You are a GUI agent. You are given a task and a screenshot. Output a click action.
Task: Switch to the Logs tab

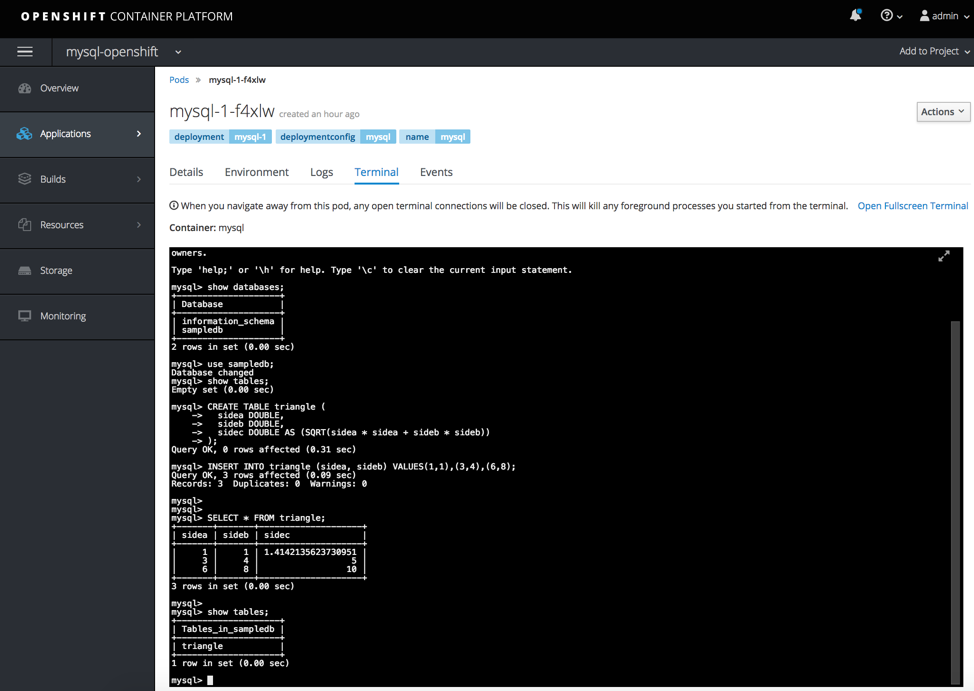(321, 172)
